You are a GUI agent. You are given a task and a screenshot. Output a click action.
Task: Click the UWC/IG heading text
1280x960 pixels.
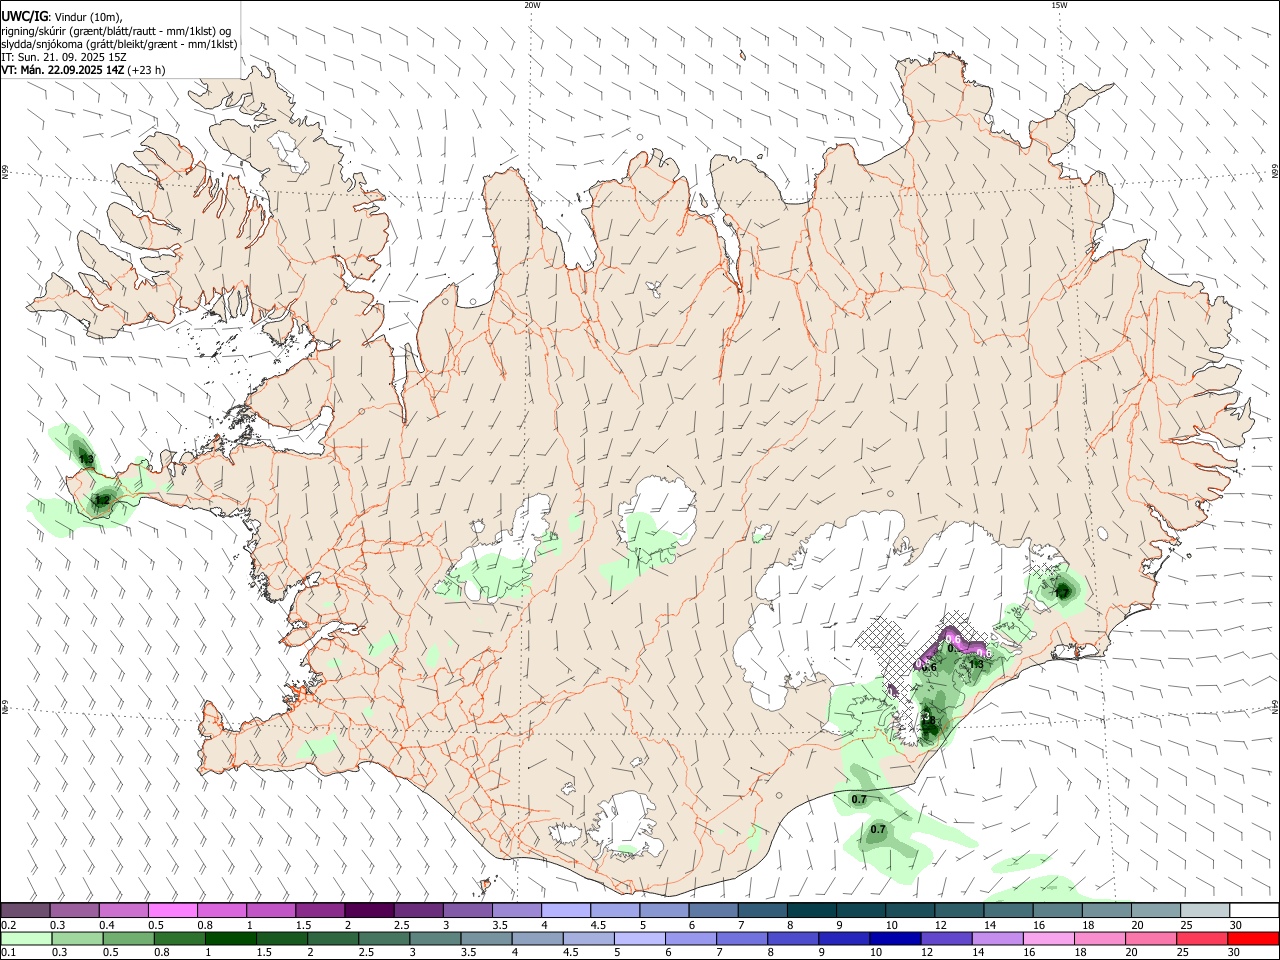coord(24,17)
